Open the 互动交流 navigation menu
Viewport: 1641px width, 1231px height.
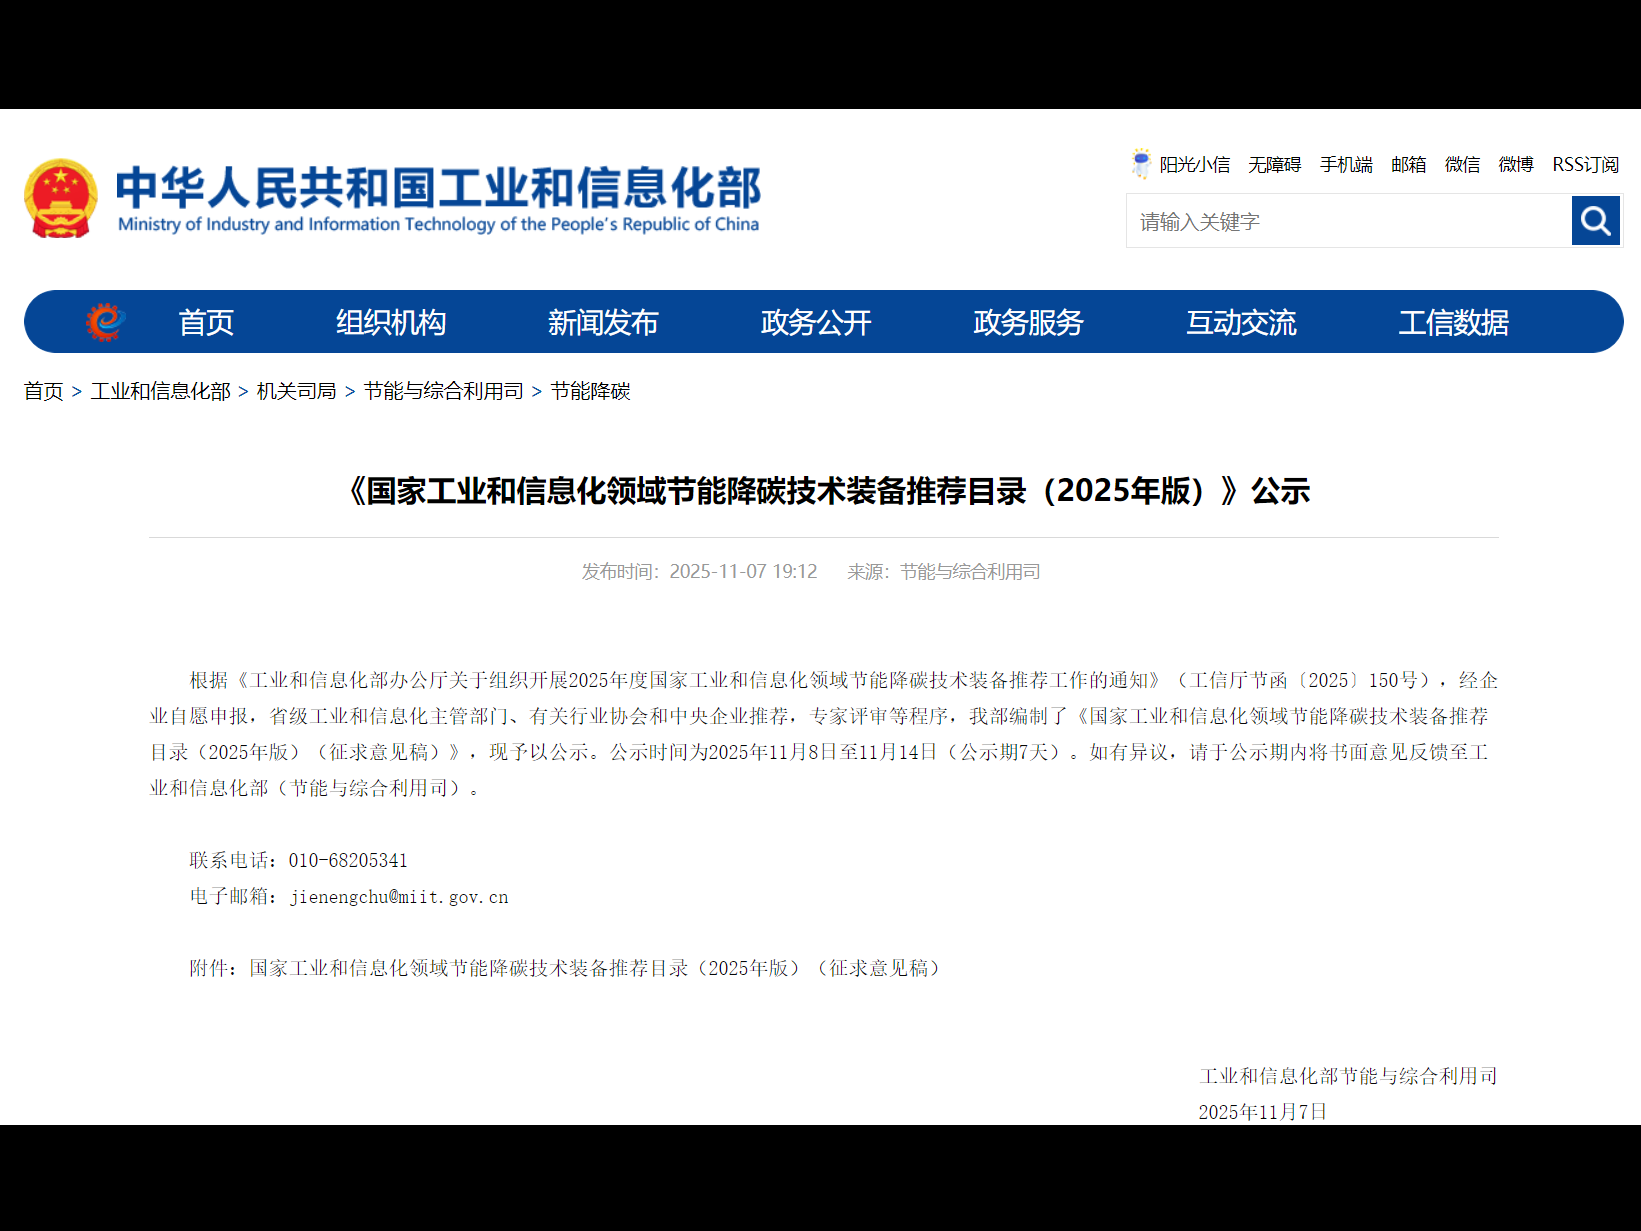tap(1240, 321)
